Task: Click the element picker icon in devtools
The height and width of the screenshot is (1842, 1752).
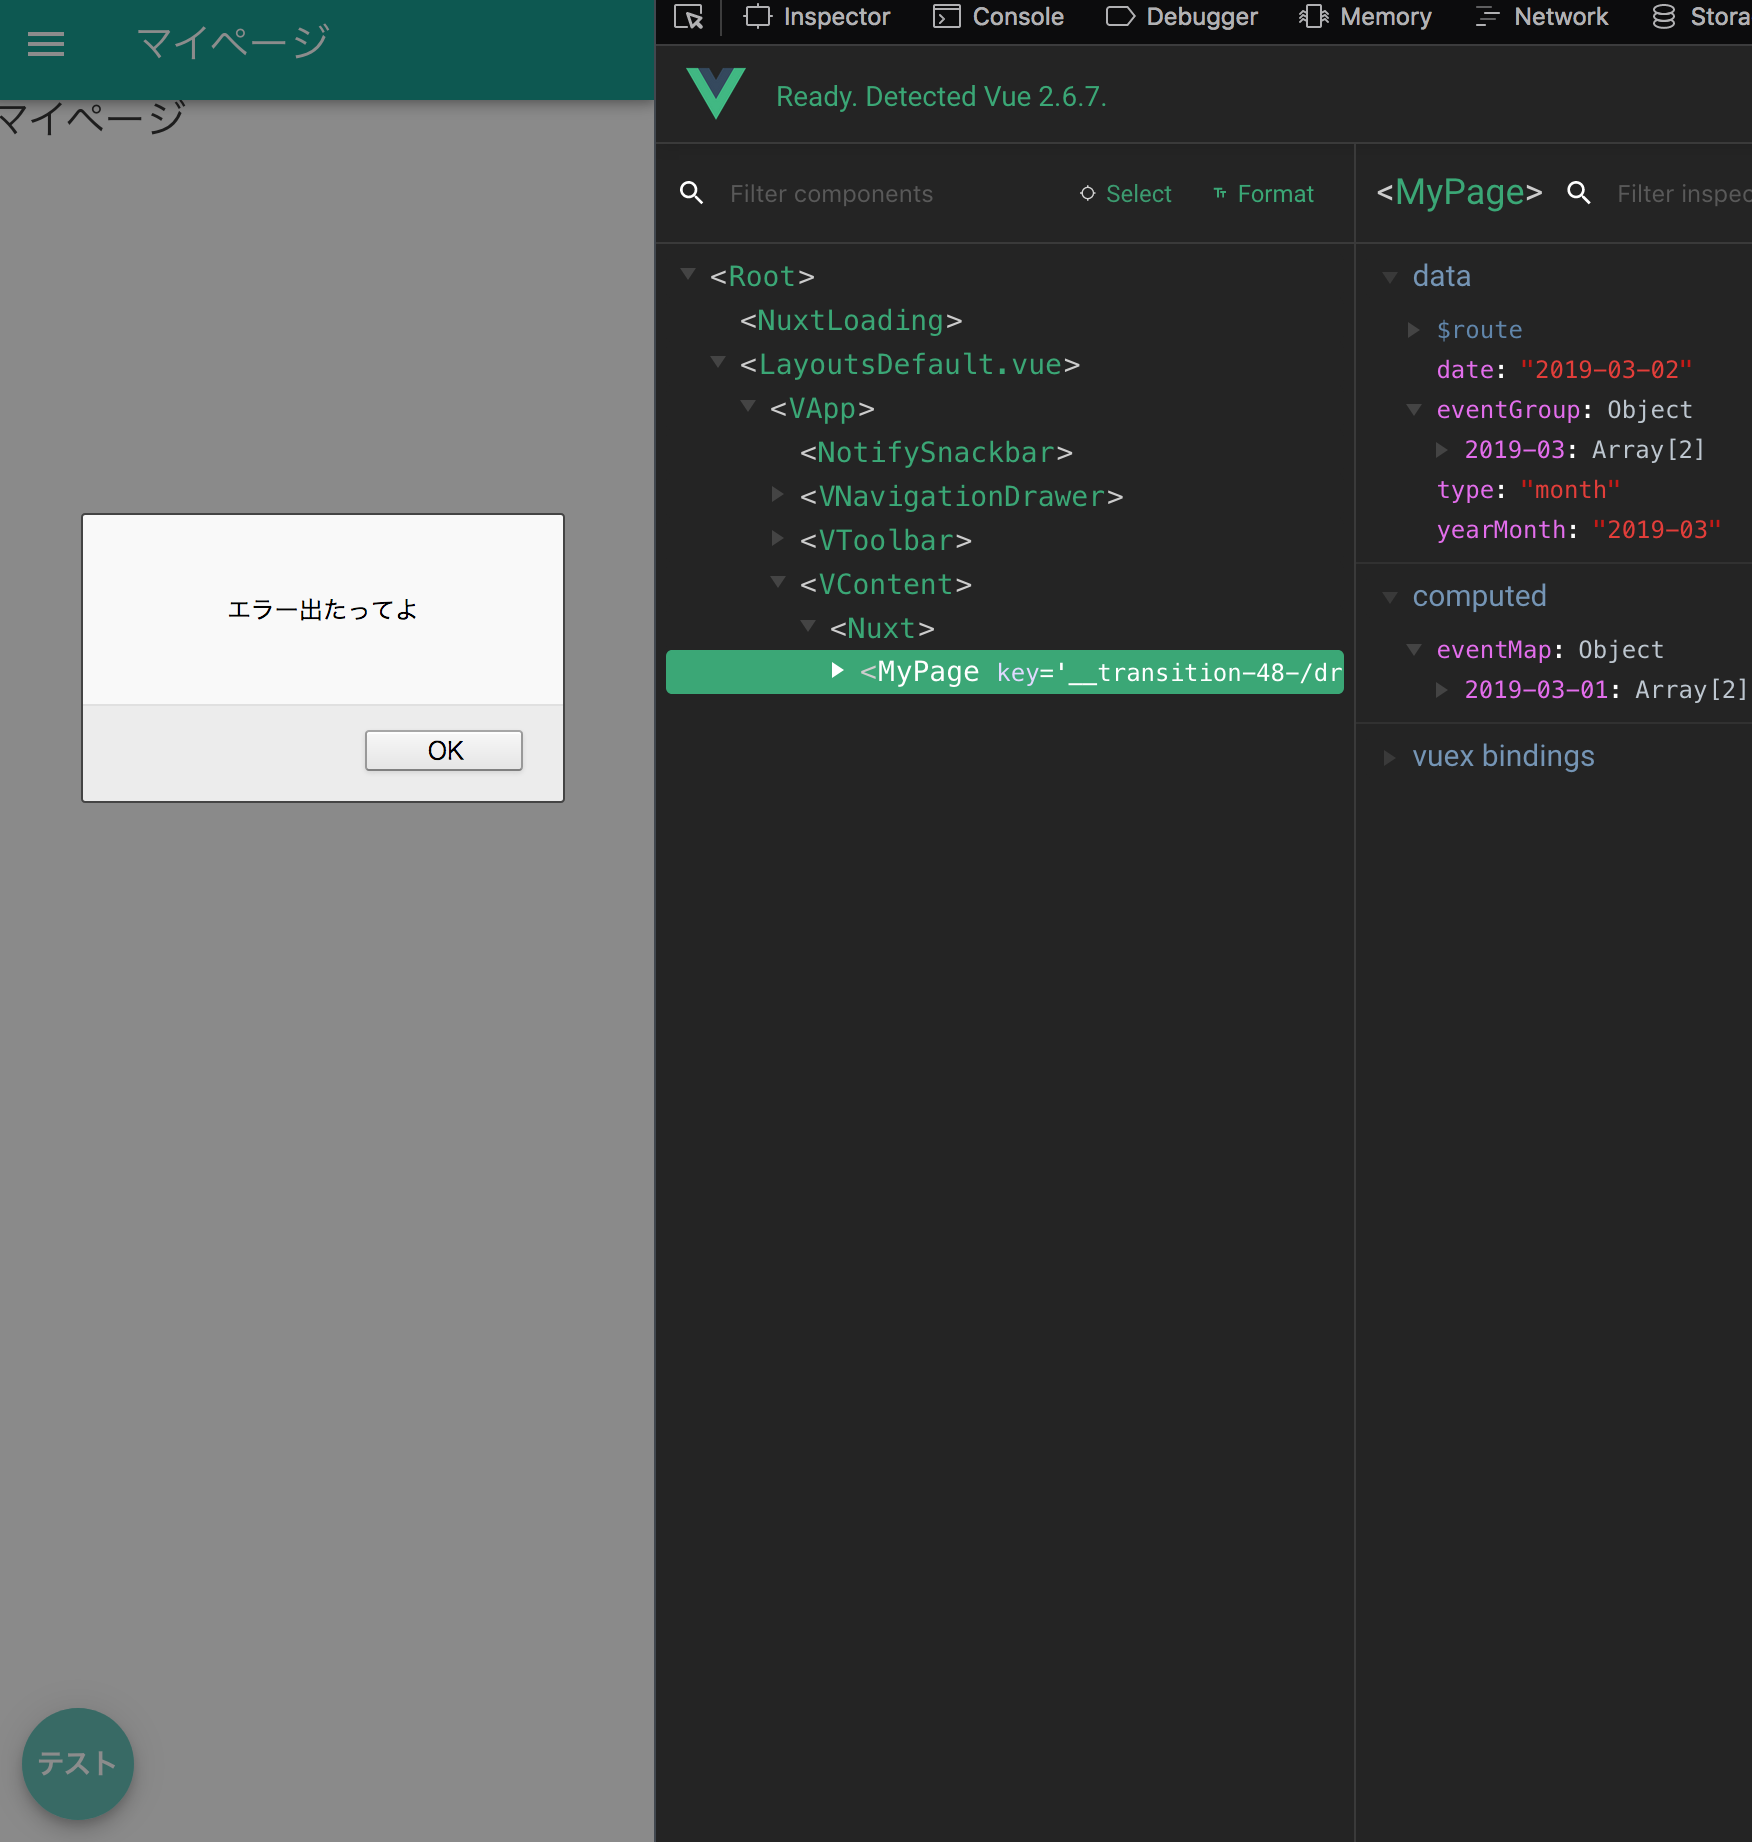Action: coord(688,17)
